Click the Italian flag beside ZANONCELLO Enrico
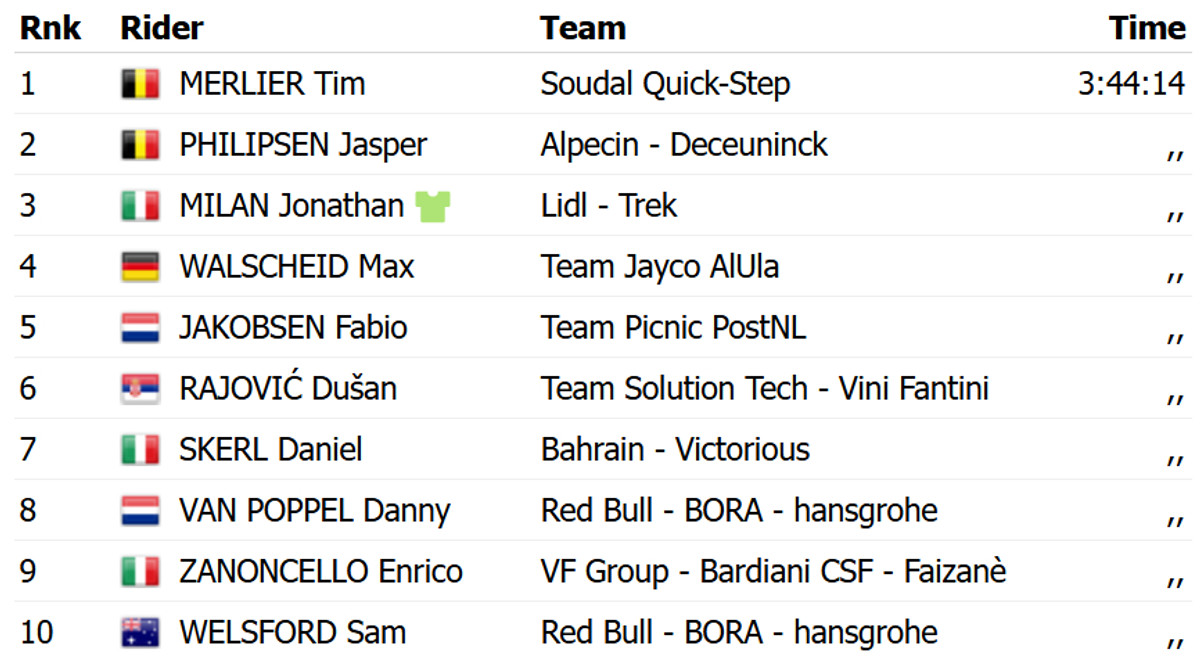The height and width of the screenshot is (661, 1200). click(140, 572)
